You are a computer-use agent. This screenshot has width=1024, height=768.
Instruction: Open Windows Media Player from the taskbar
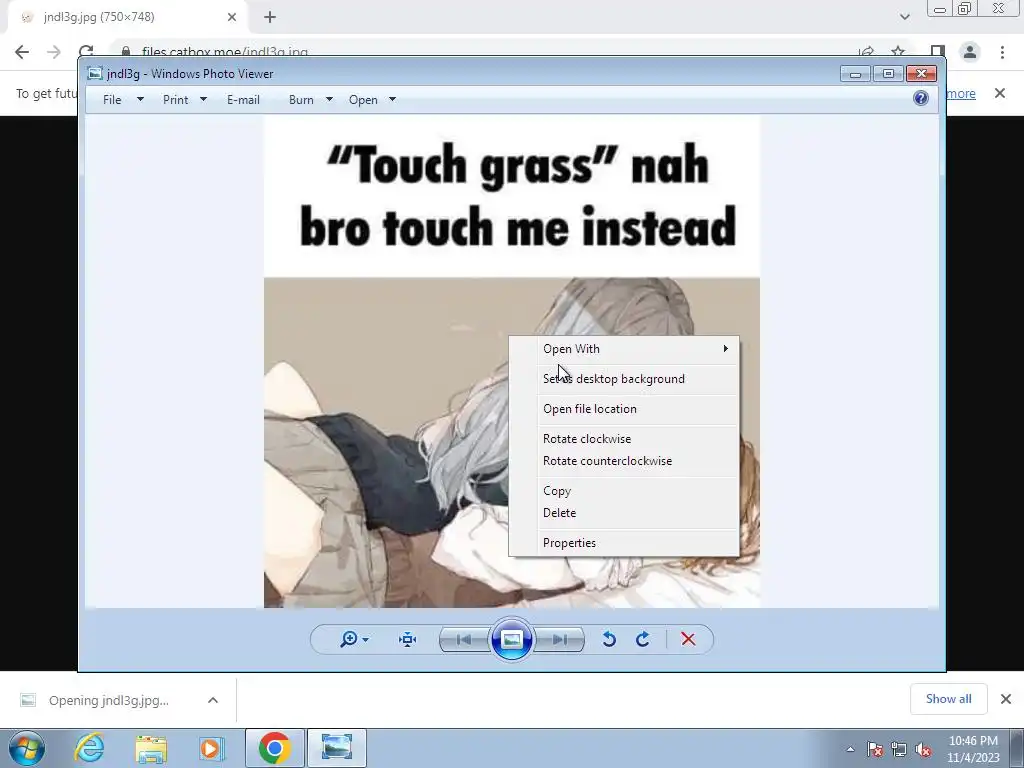click(x=211, y=748)
